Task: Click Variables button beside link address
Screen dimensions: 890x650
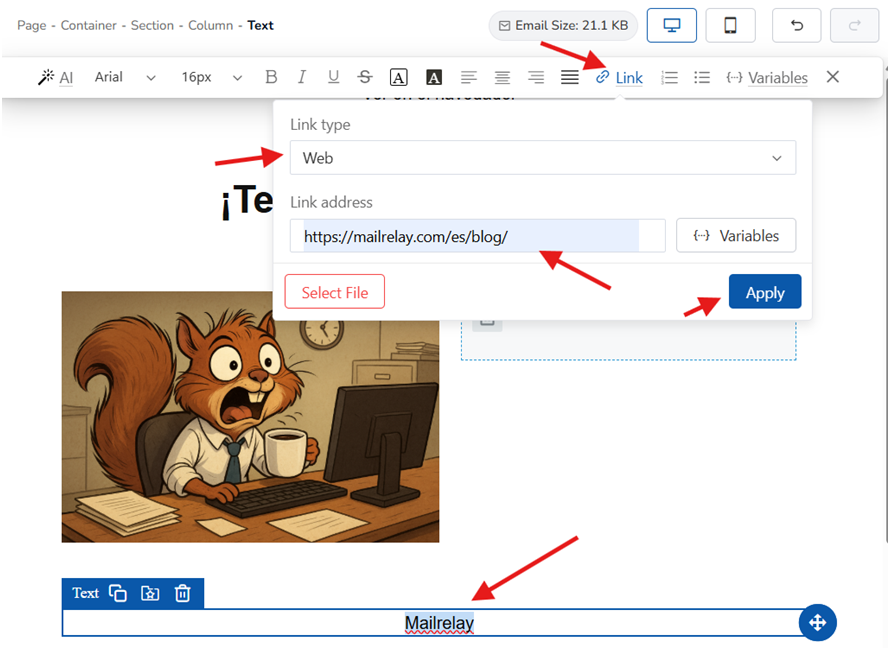Action: tap(736, 236)
